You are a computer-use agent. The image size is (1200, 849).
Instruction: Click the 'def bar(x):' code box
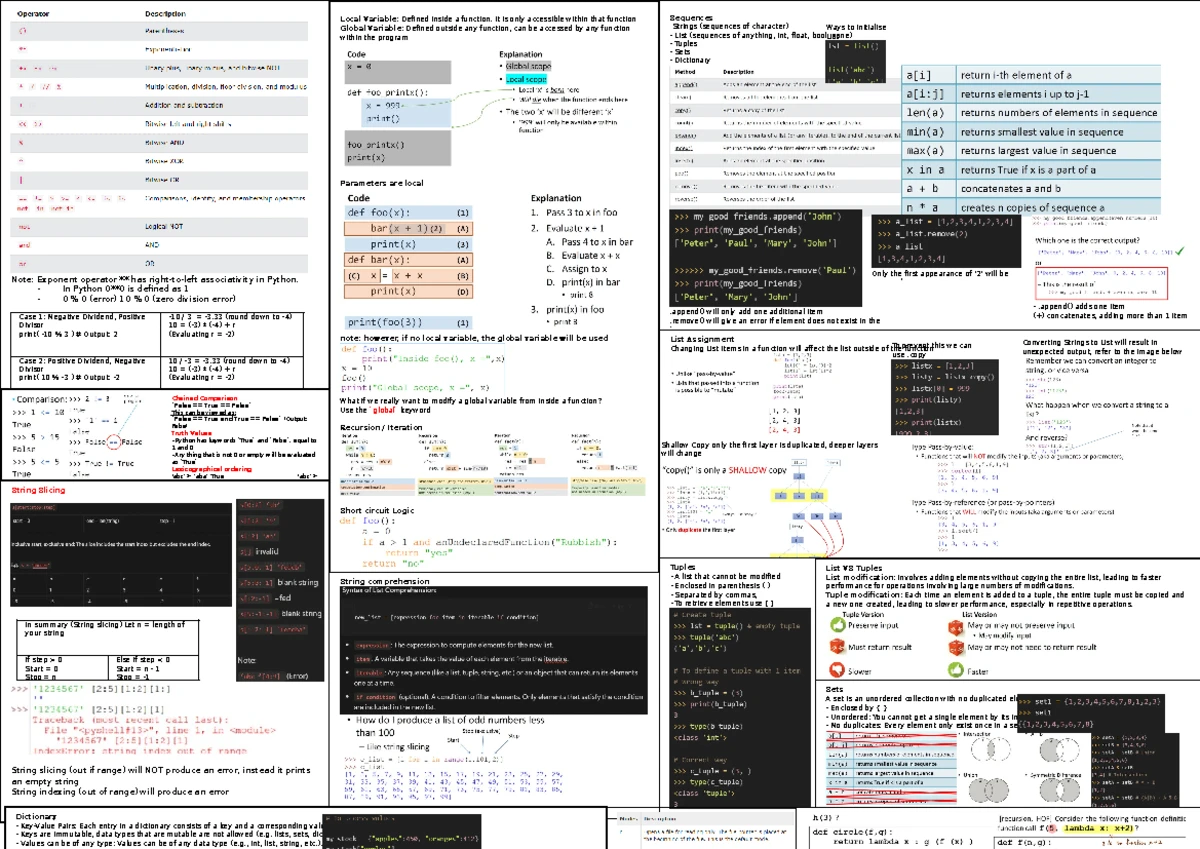[x=410, y=260]
